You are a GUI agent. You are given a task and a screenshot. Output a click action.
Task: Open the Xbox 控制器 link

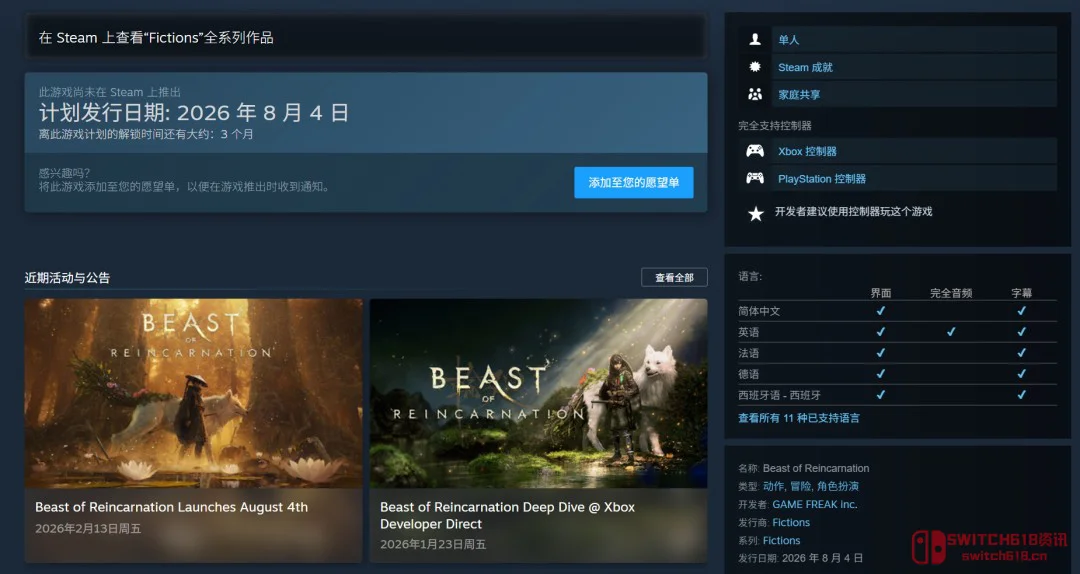[x=807, y=151]
